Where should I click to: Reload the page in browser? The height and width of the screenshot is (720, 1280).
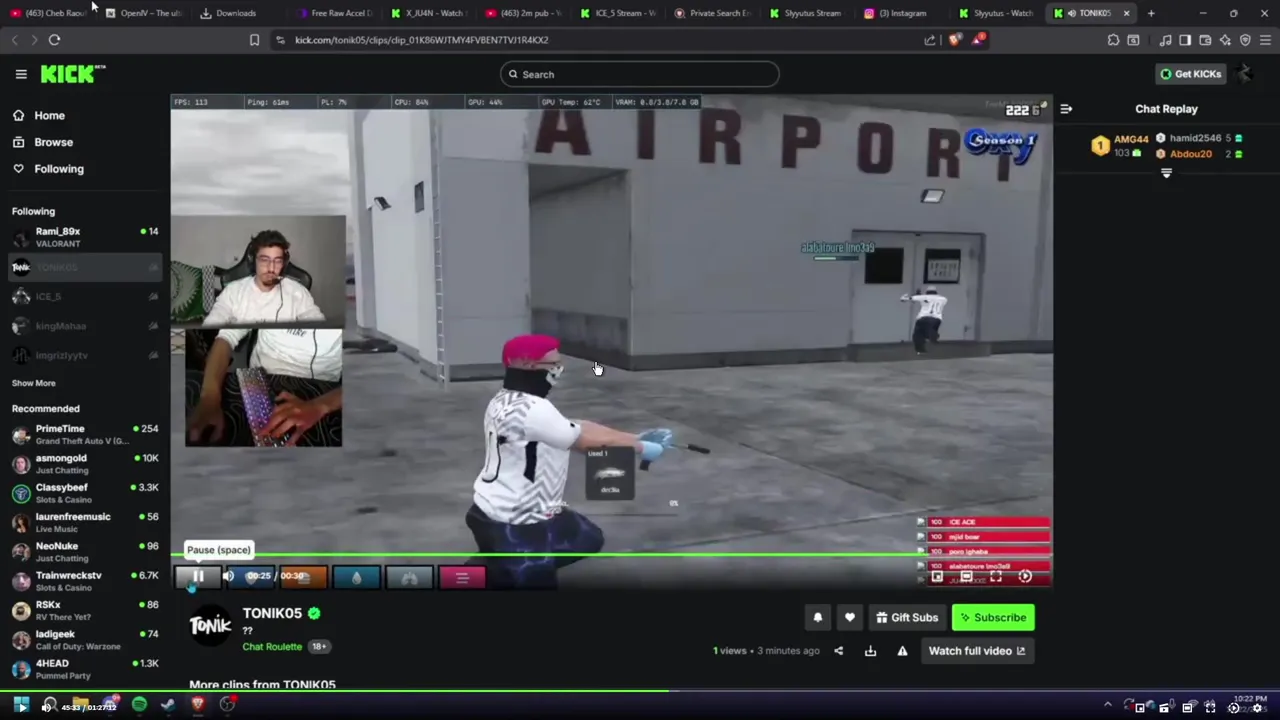pyautogui.click(x=54, y=40)
